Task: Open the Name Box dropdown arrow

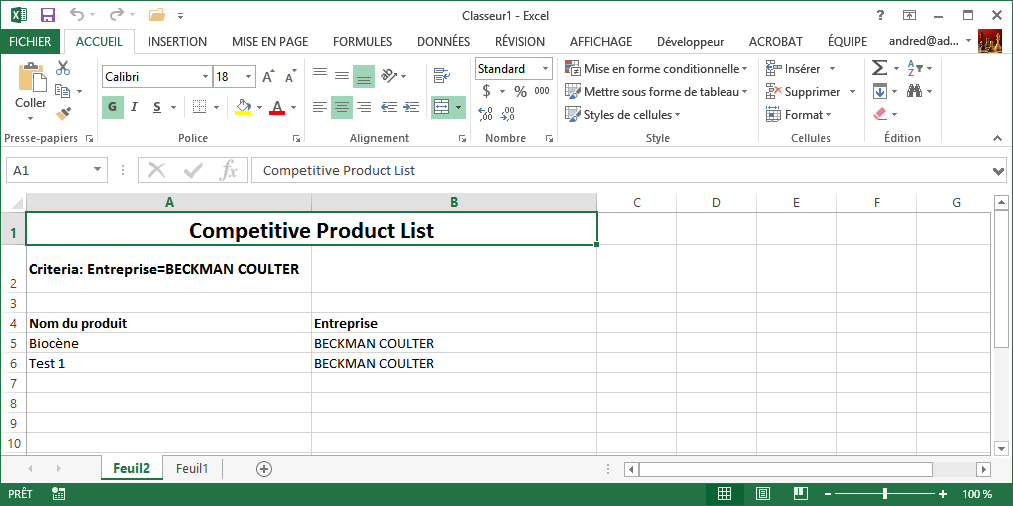Action: coord(98,170)
